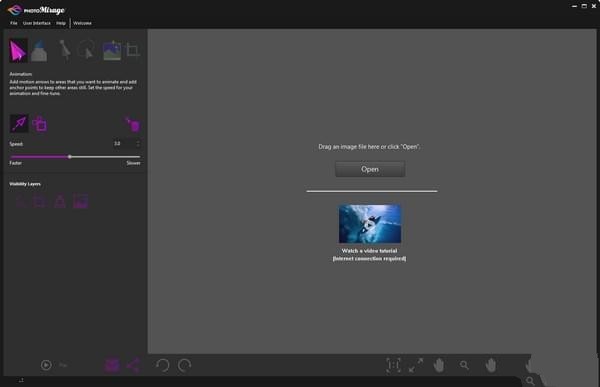
Task: Switch to the Welcome tab
Action: click(82, 23)
